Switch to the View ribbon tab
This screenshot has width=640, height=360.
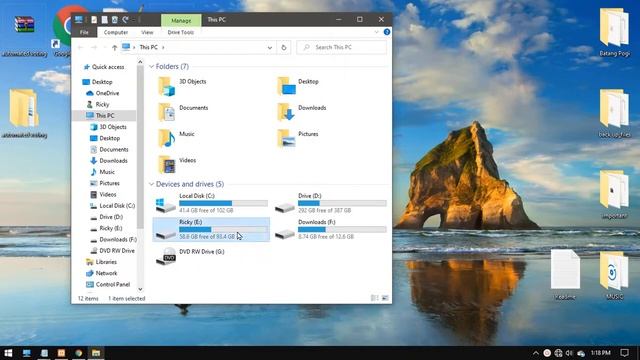tap(147, 32)
